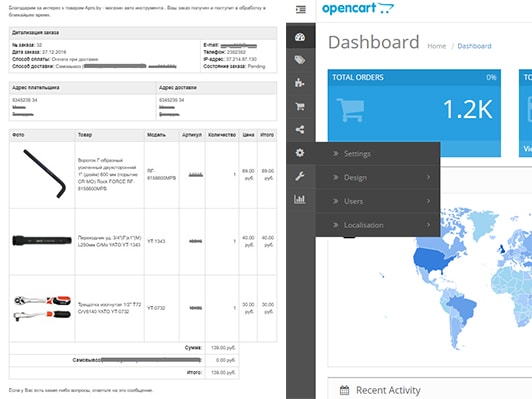Screen dimensions: 532x399
Task: Click Brazil on the world map
Action: pos(462,308)
